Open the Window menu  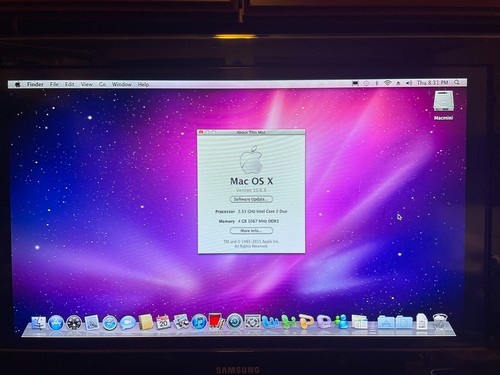click(x=122, y=84)
